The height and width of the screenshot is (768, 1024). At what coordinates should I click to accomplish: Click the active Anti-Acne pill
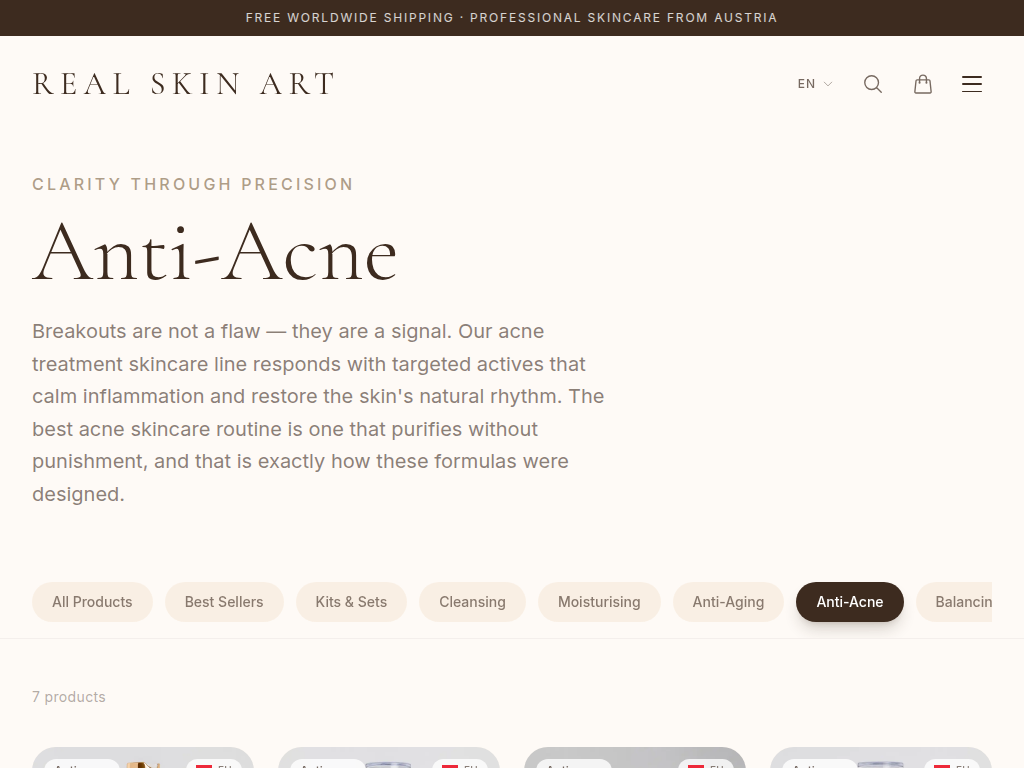pos(849,602)
